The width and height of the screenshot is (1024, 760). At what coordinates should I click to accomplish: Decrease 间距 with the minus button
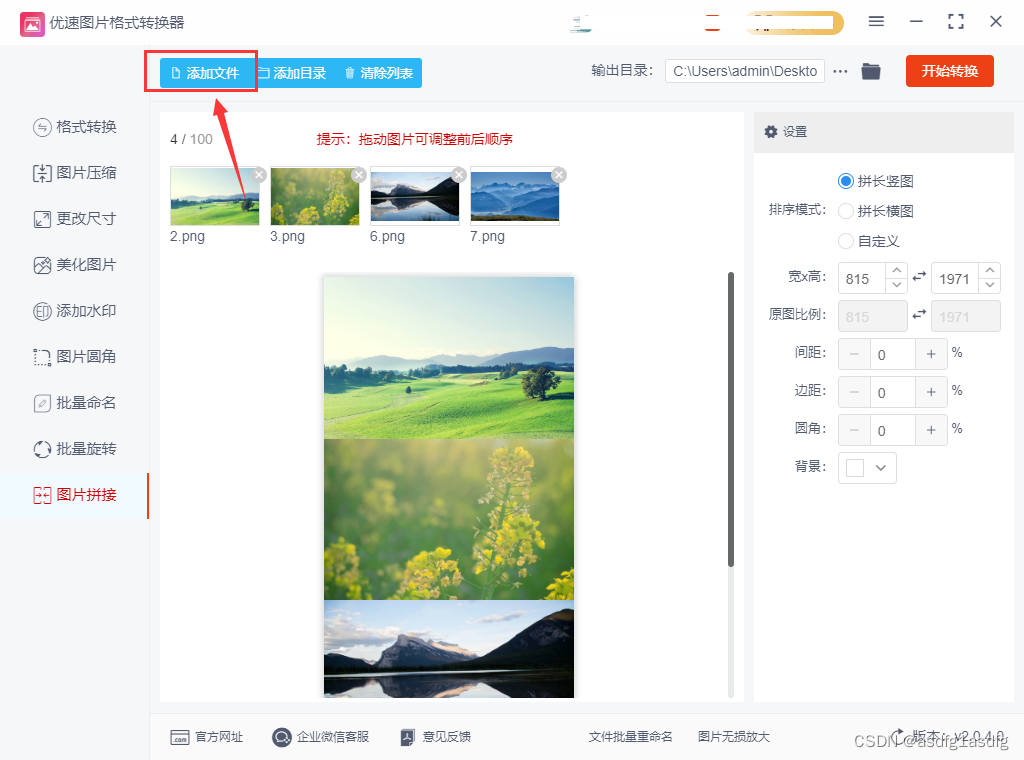(x=854, y=354)
